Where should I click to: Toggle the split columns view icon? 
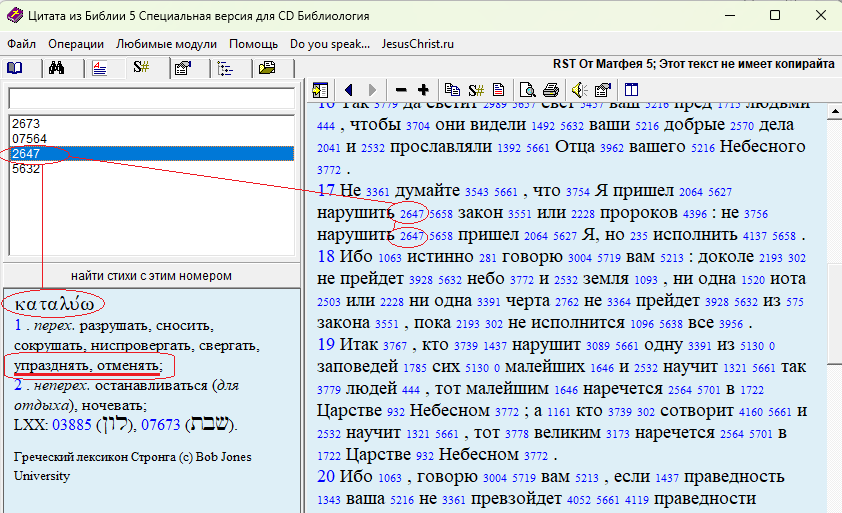(x=631, y=90)
